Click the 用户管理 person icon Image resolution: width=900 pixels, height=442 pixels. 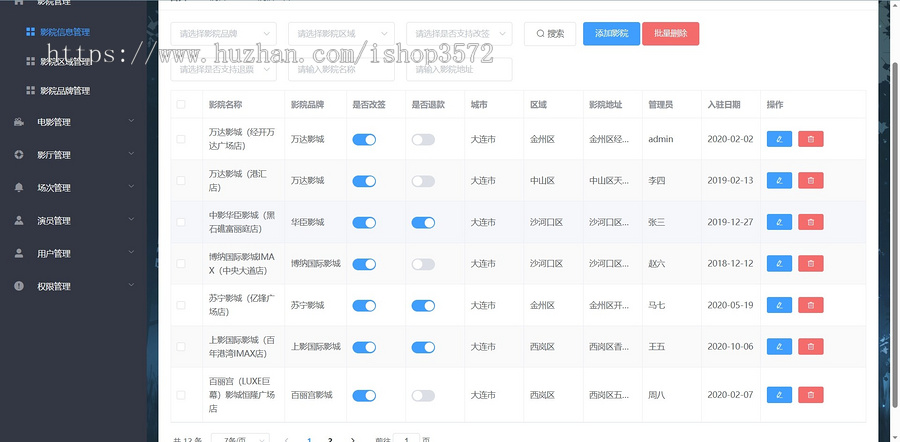19,253
